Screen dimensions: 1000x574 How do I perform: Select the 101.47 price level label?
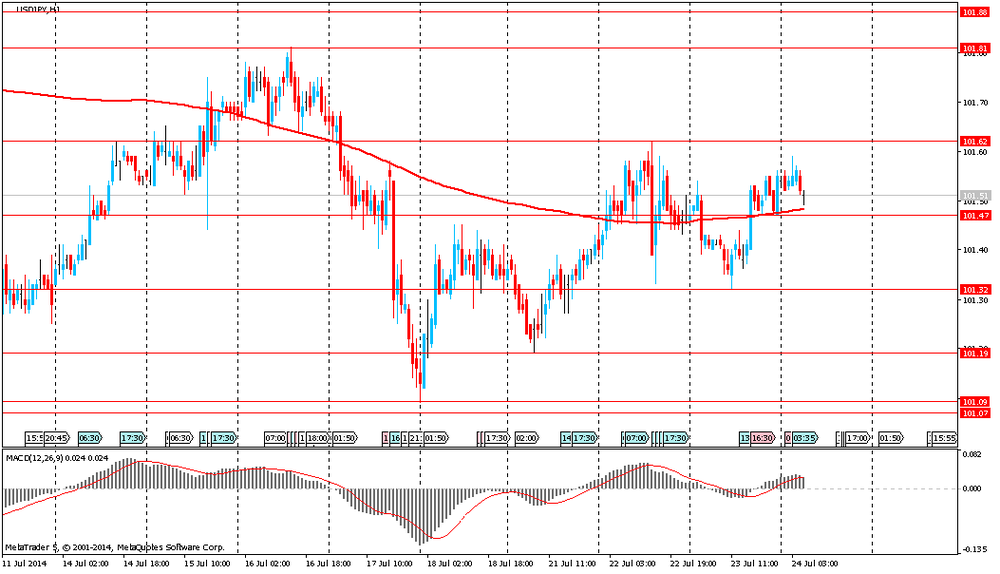[974, 215]
